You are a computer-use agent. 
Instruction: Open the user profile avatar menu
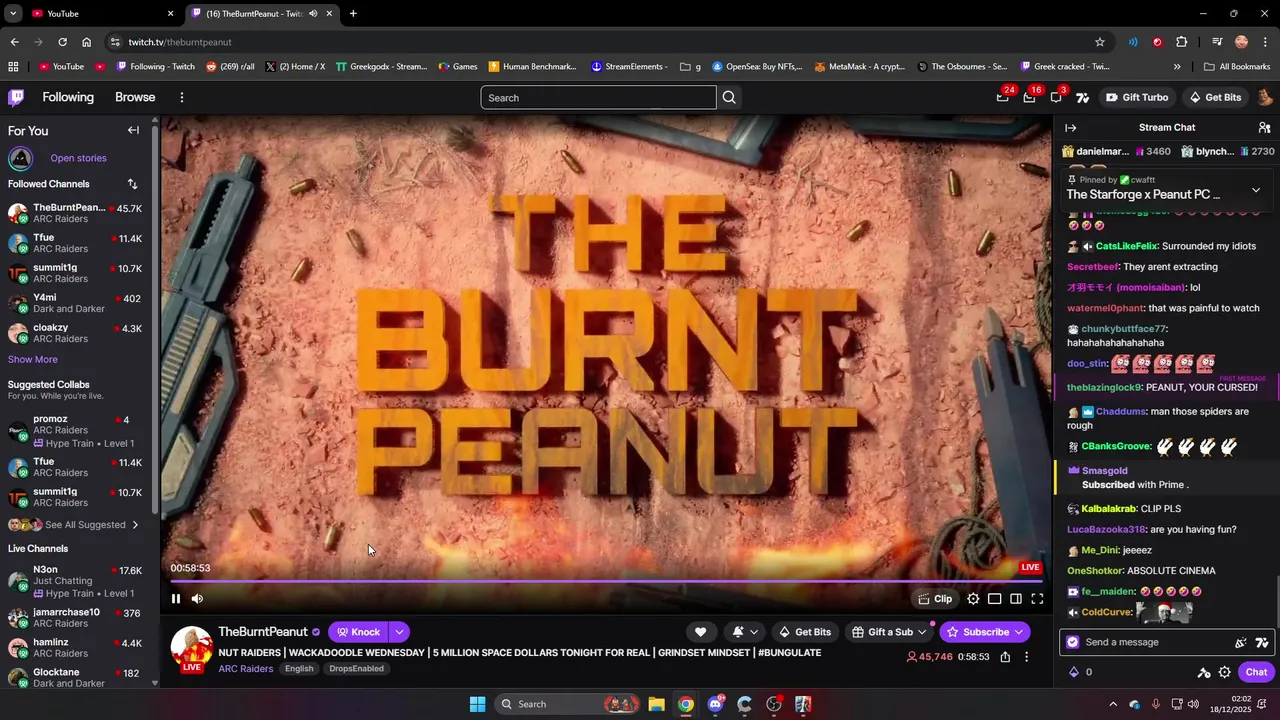tap(1264, 97)
